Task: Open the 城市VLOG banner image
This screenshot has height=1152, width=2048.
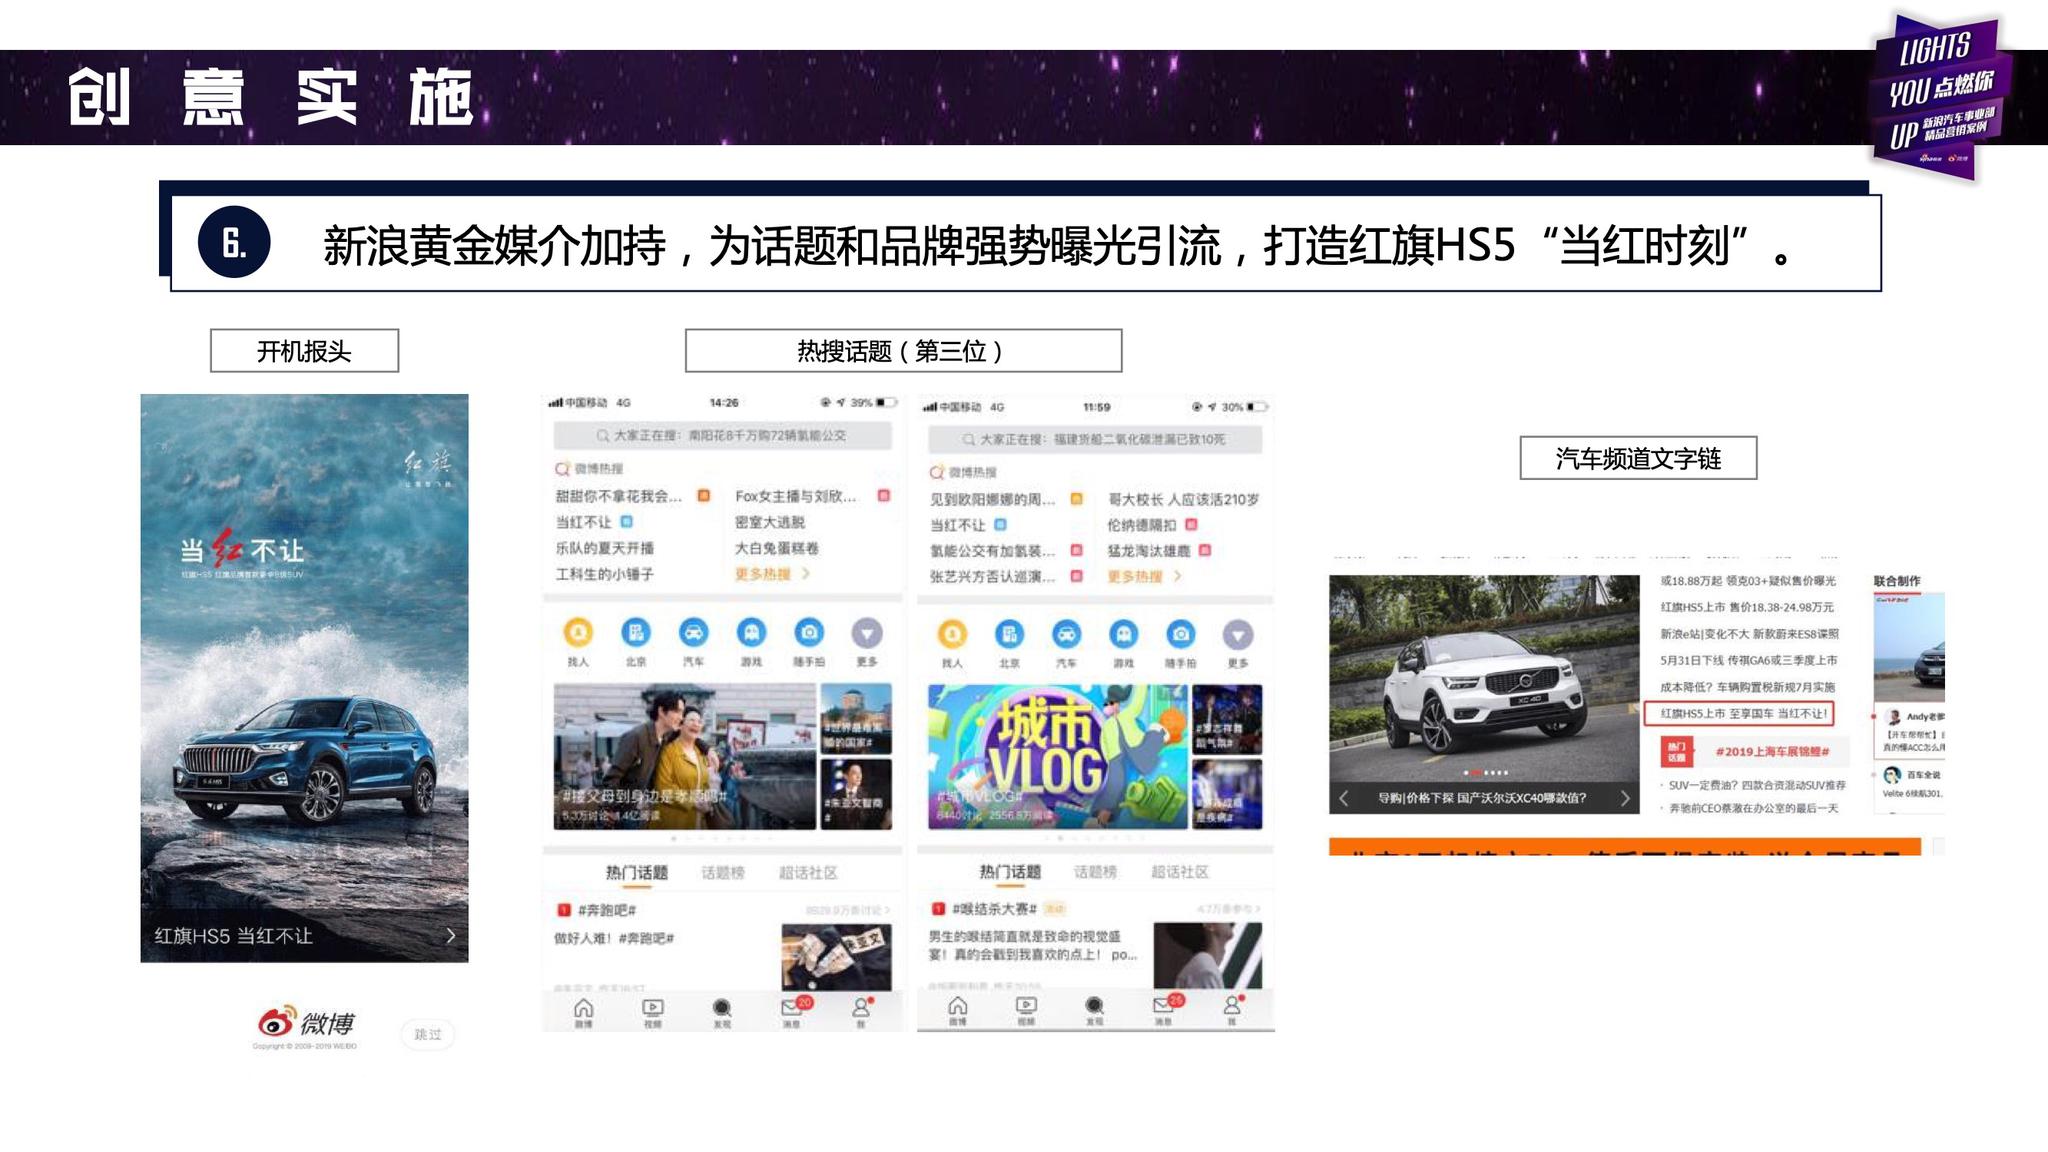Action: [1057, 757]
